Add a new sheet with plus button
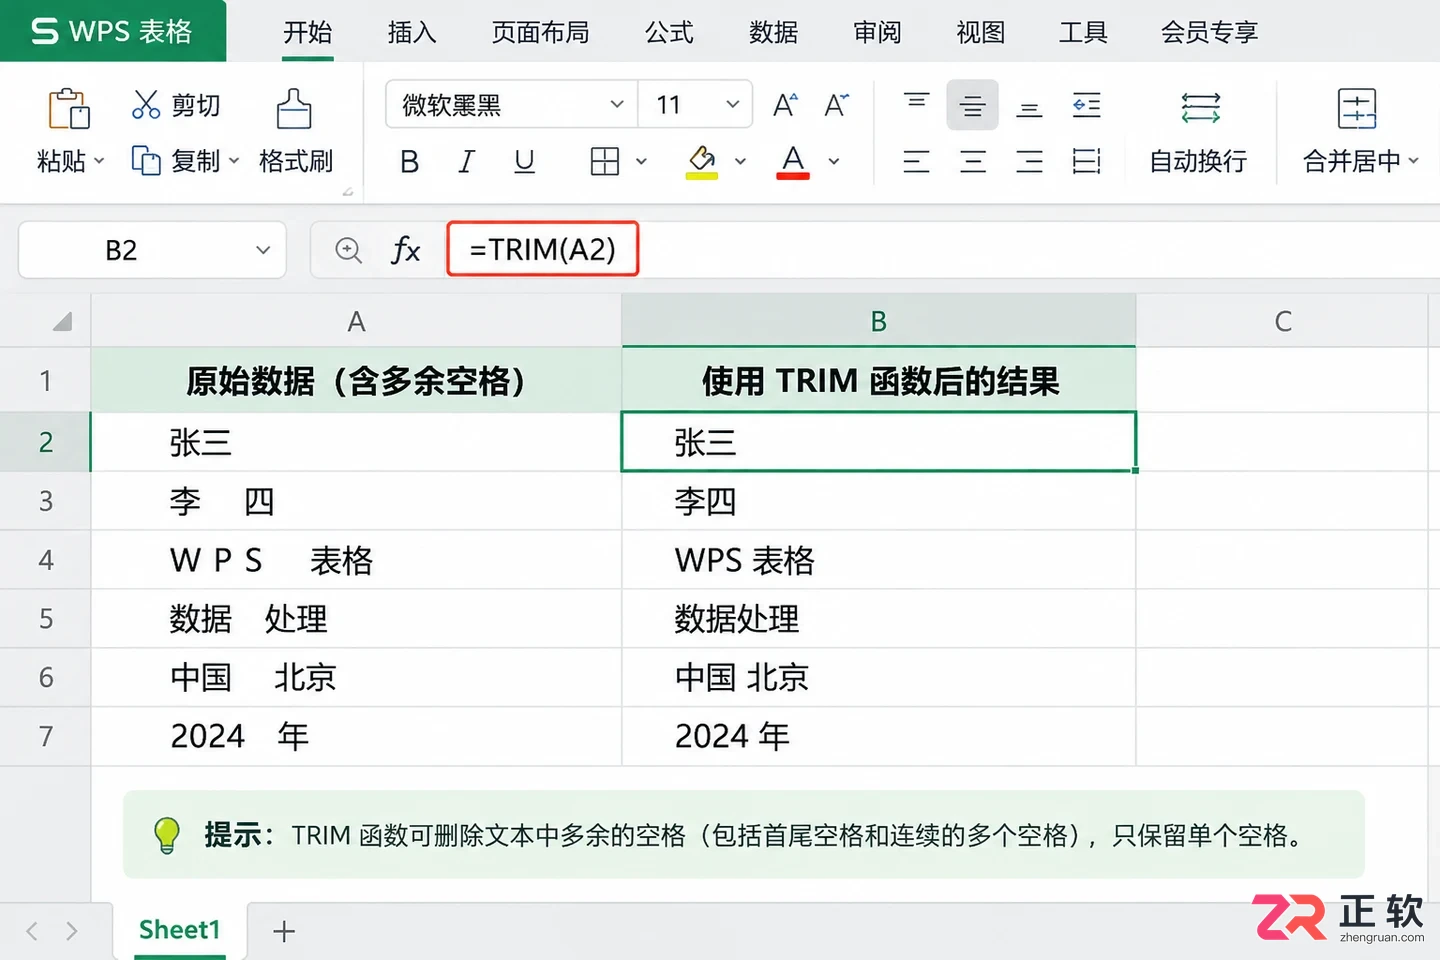 [x=284, y=931]
